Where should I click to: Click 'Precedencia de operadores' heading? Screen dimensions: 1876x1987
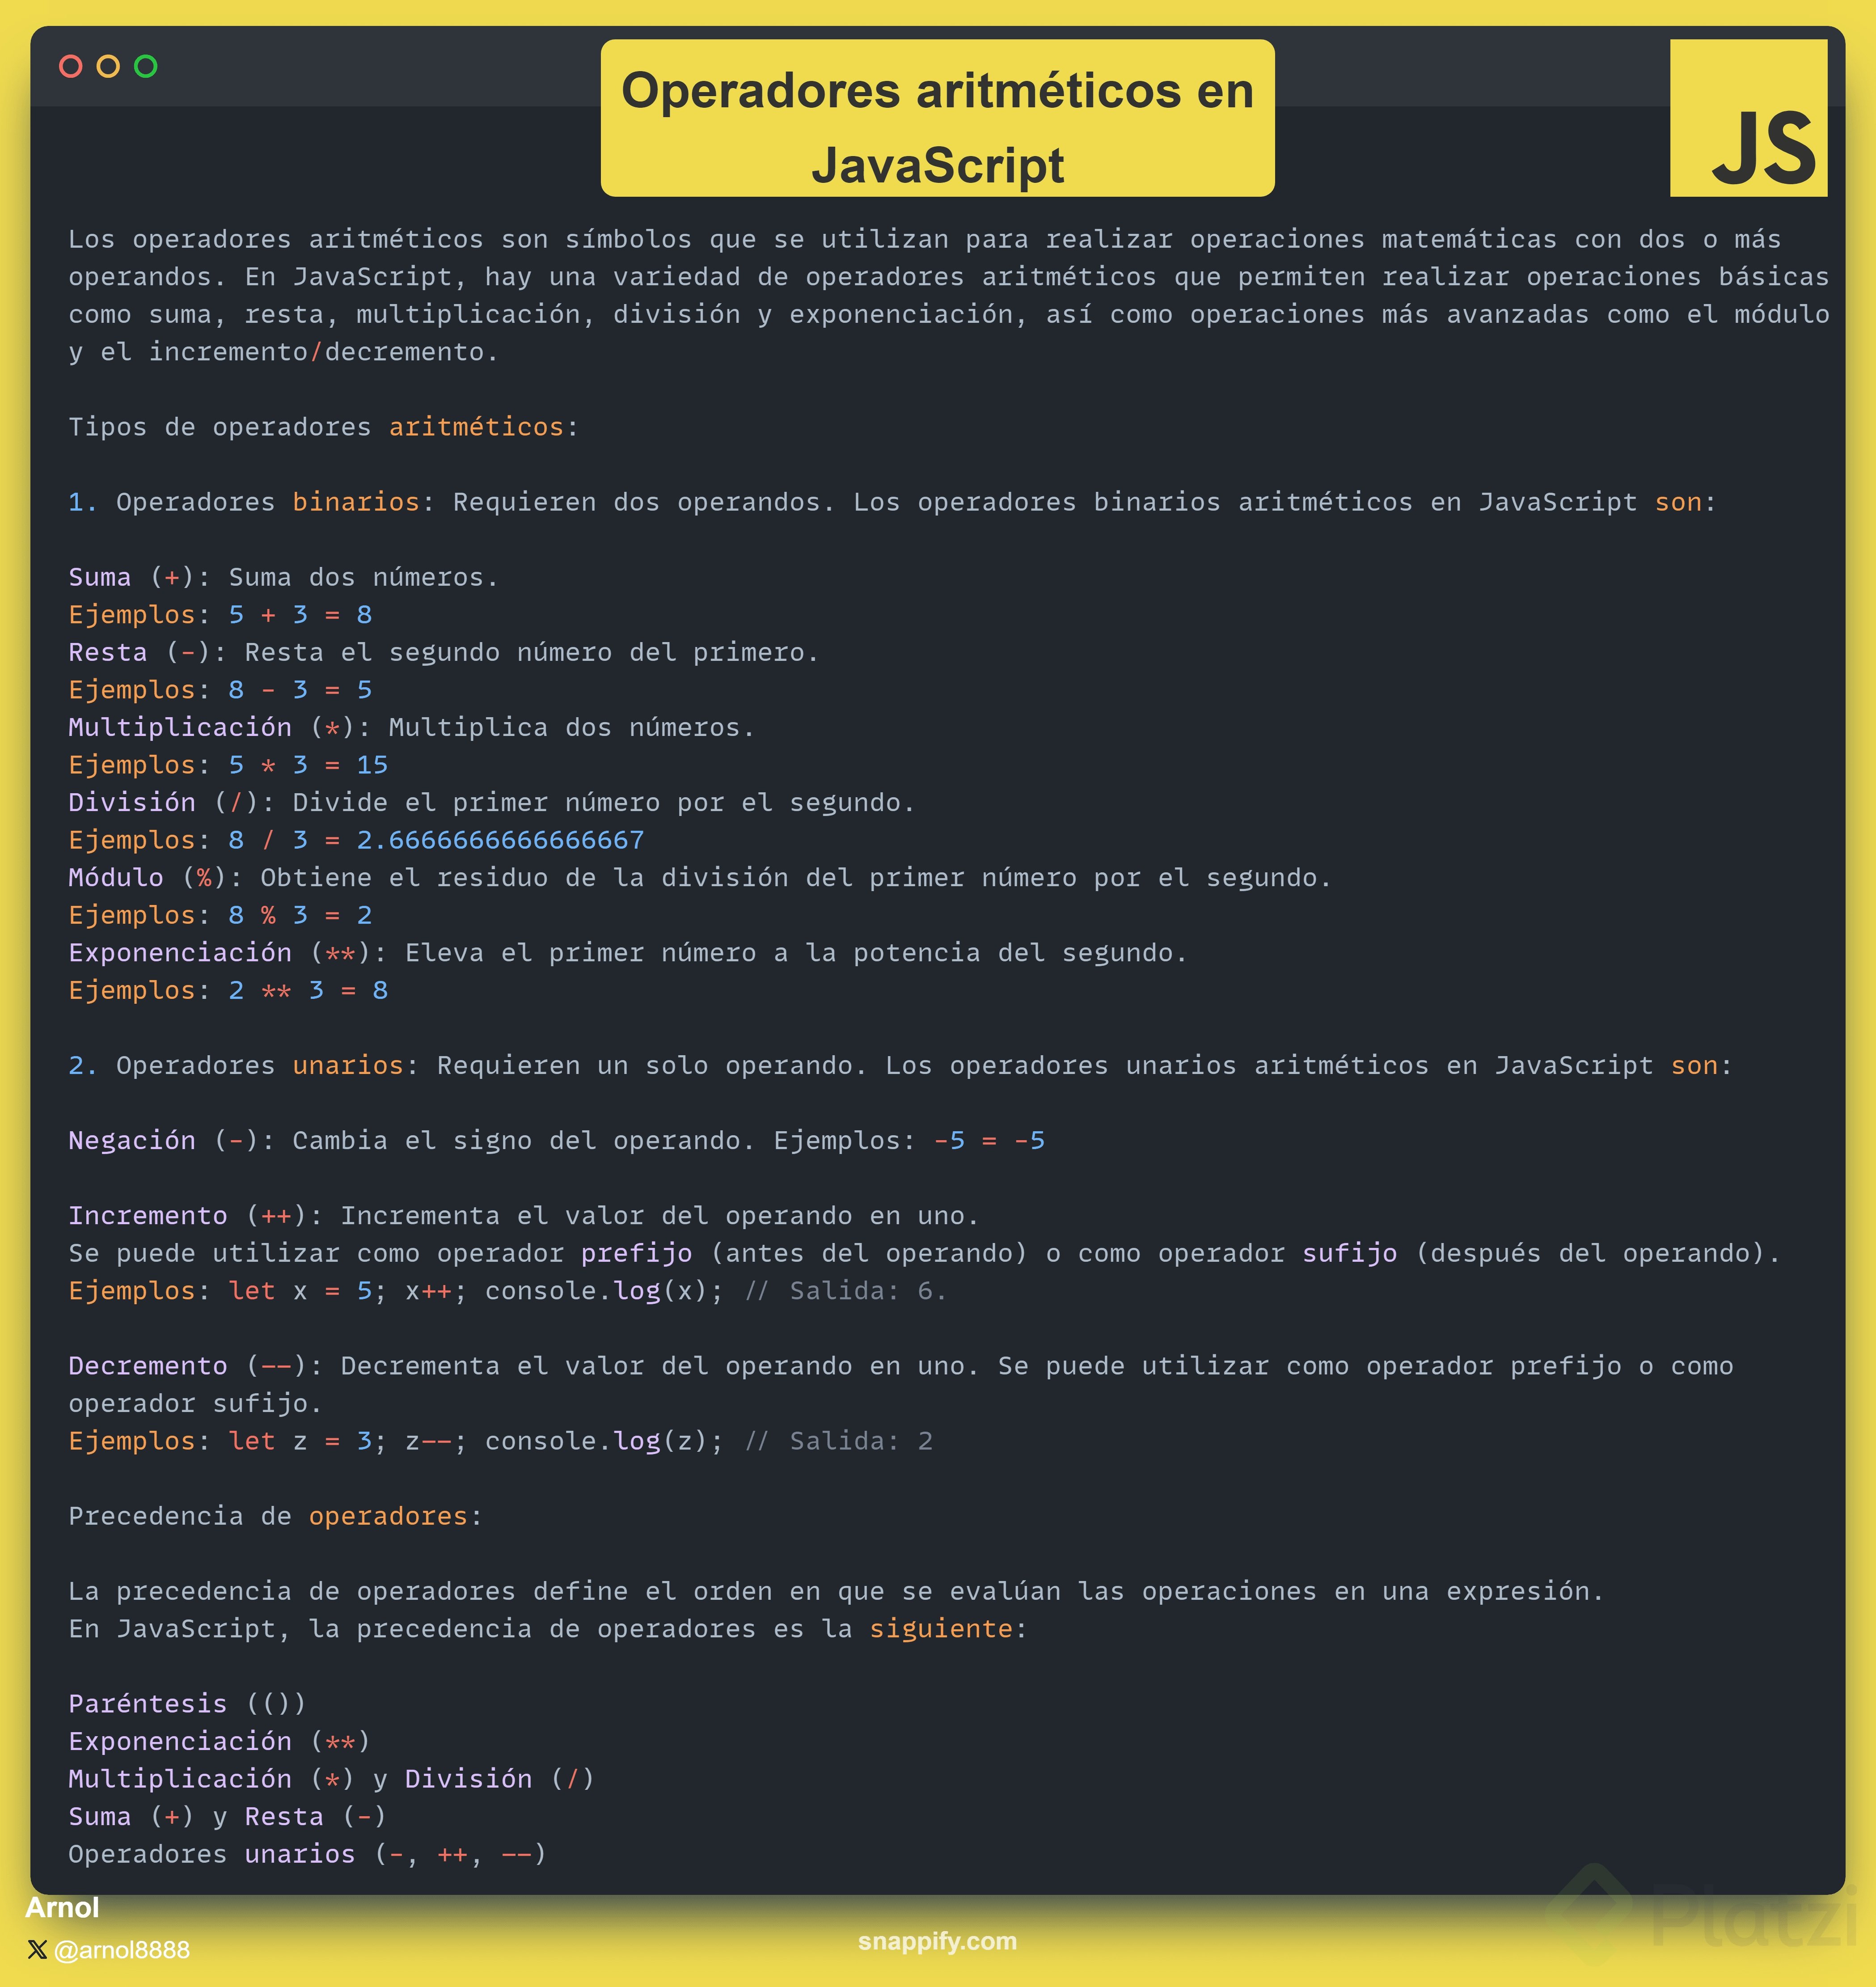(x=275, y=1516)
